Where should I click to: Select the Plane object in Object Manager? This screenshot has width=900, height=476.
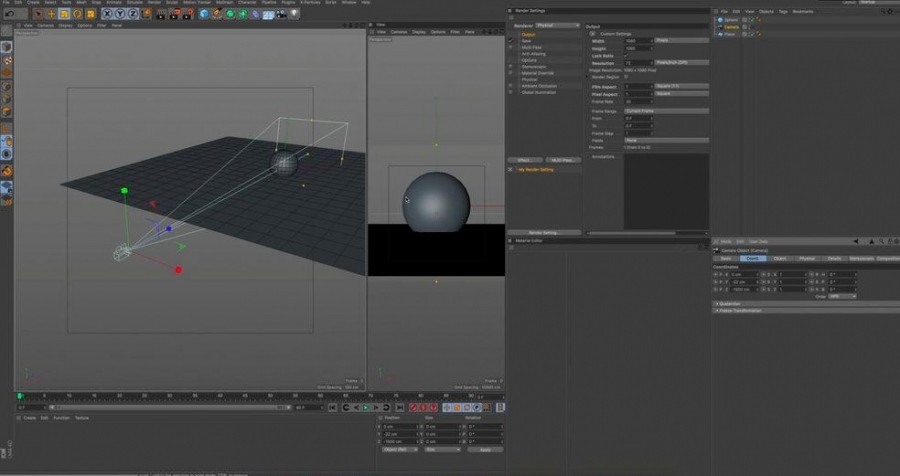(x=729, y=34)
